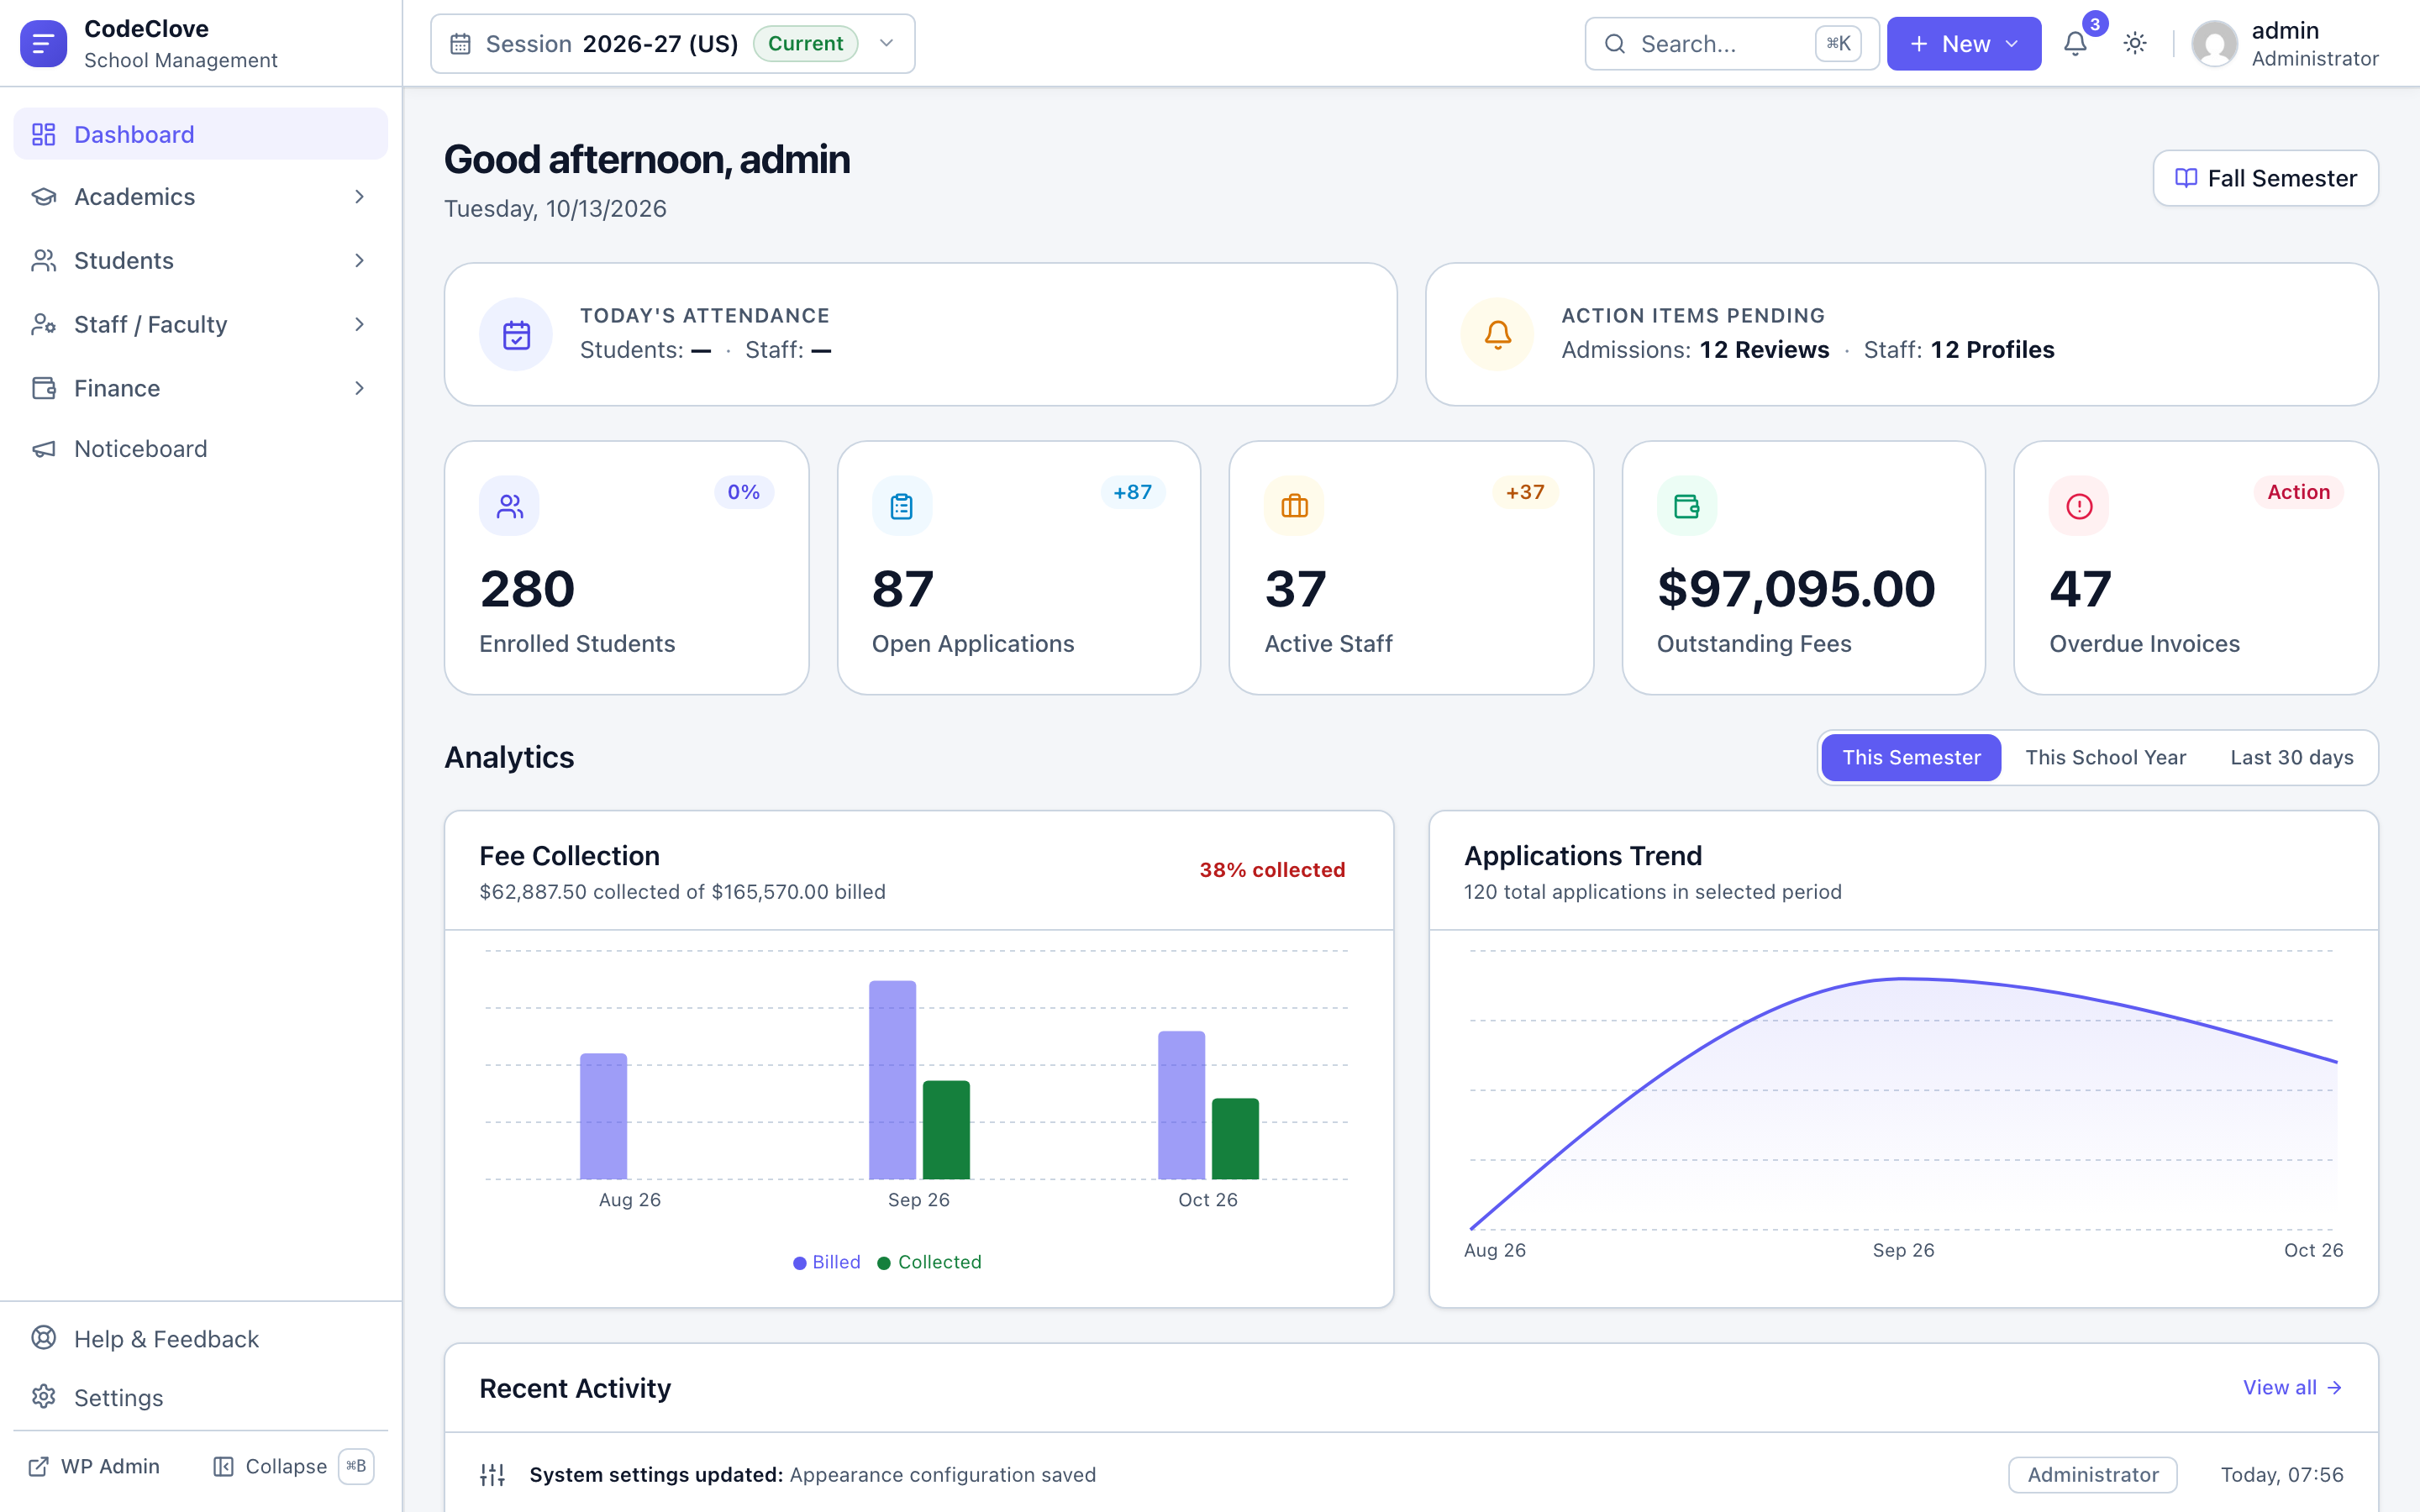Click the admin avatar picture
The image size is (2420, 1512).
point(2214,44)
